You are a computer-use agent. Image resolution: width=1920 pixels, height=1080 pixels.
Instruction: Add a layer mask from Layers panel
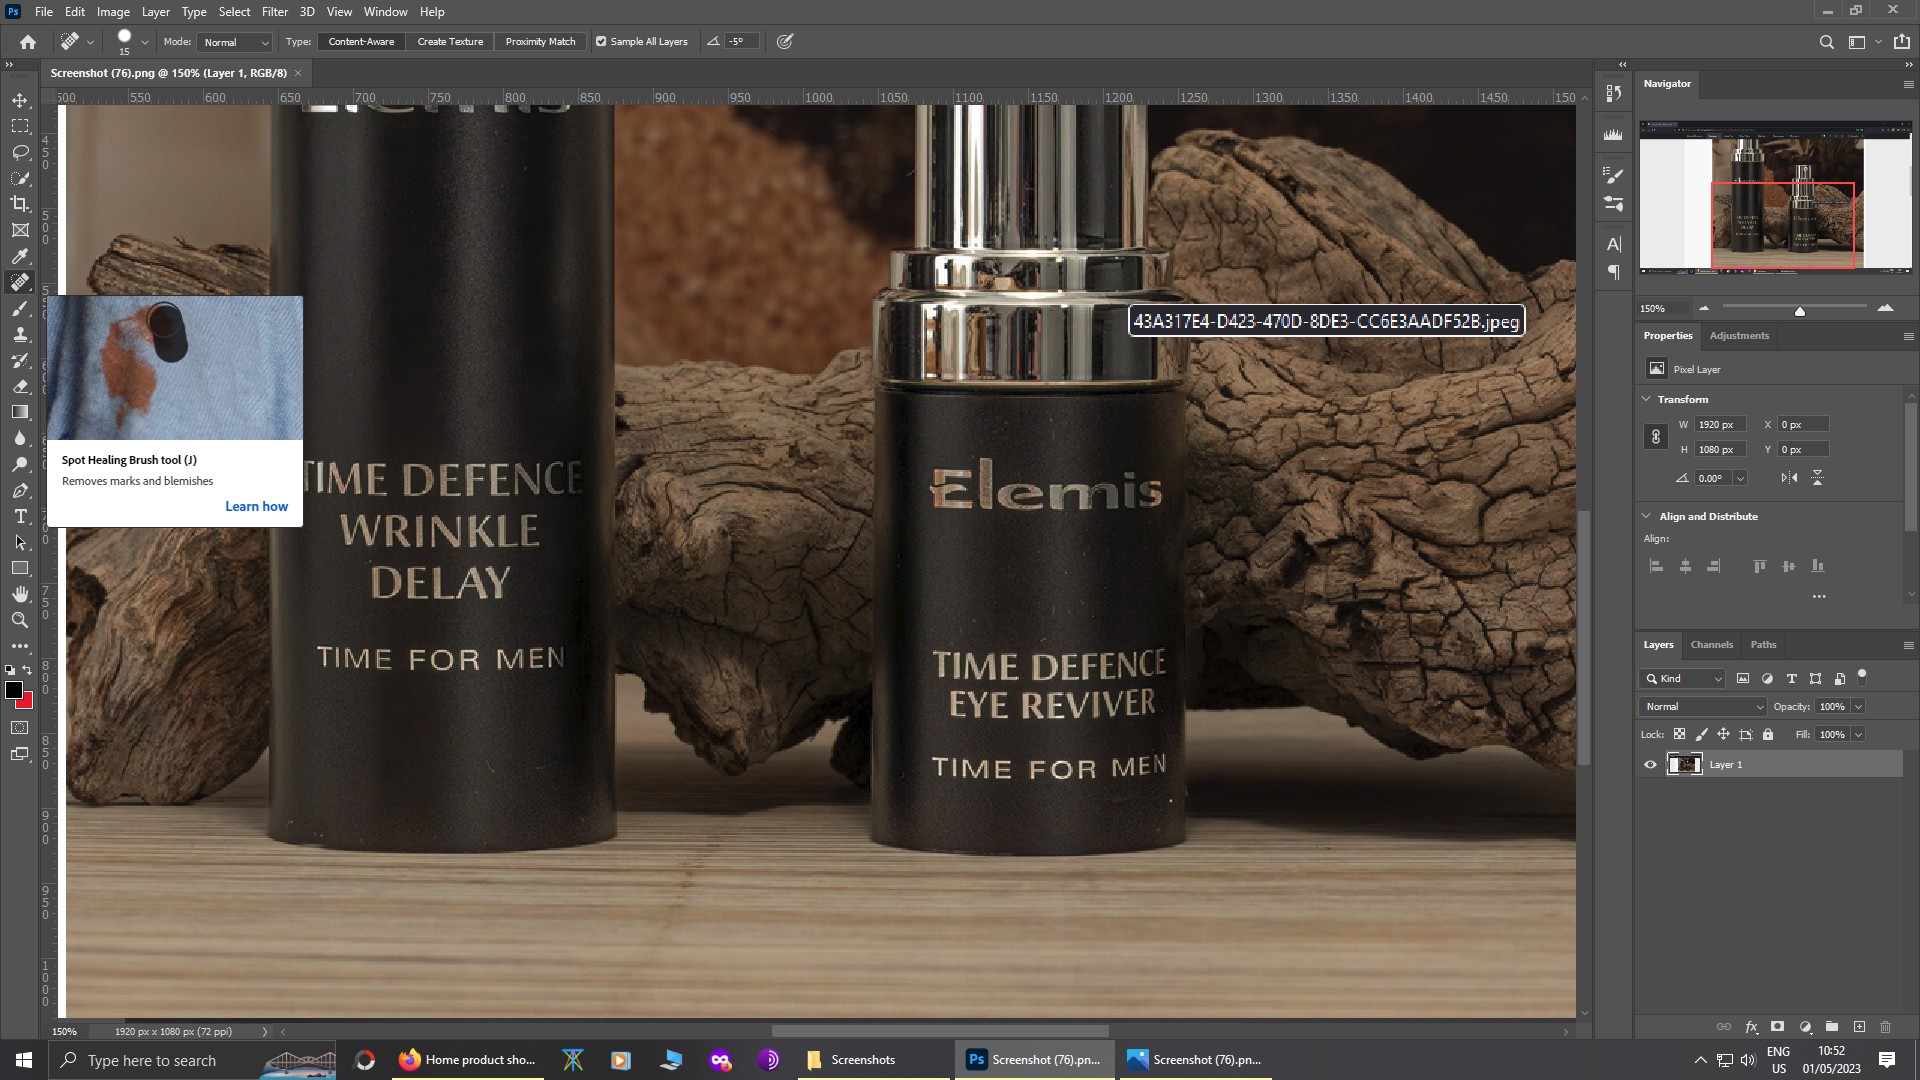tap(1777, 1027)
